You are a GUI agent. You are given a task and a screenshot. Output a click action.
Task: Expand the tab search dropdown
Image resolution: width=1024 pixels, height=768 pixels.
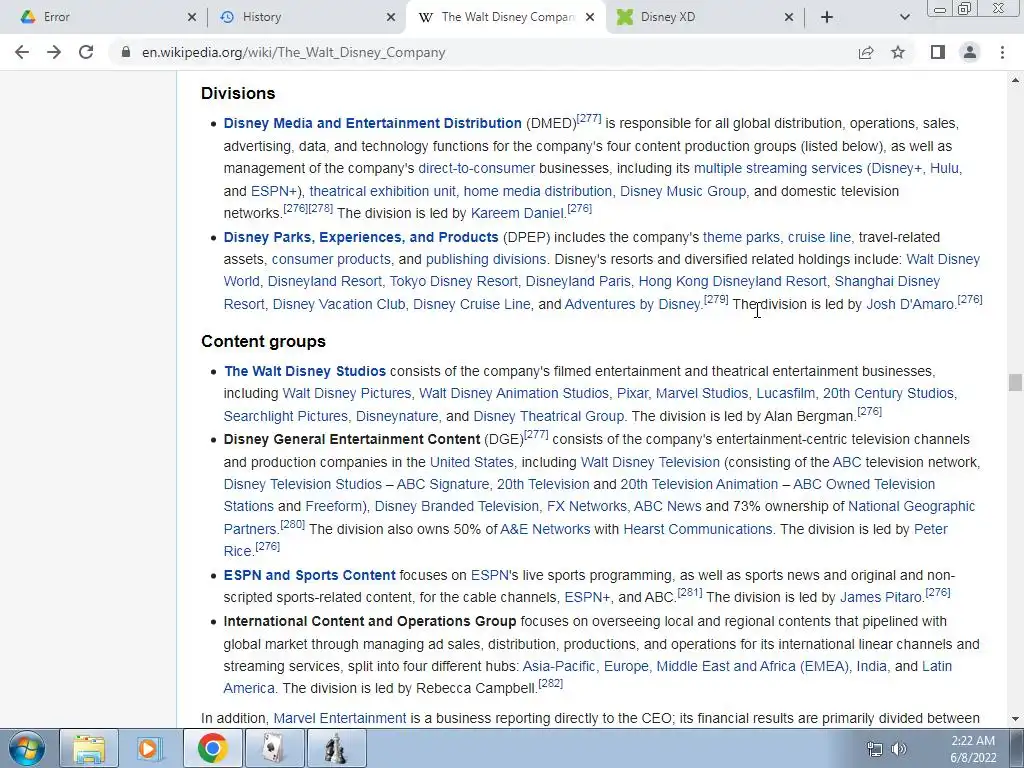pyautogui.click(x=904, y=17)
